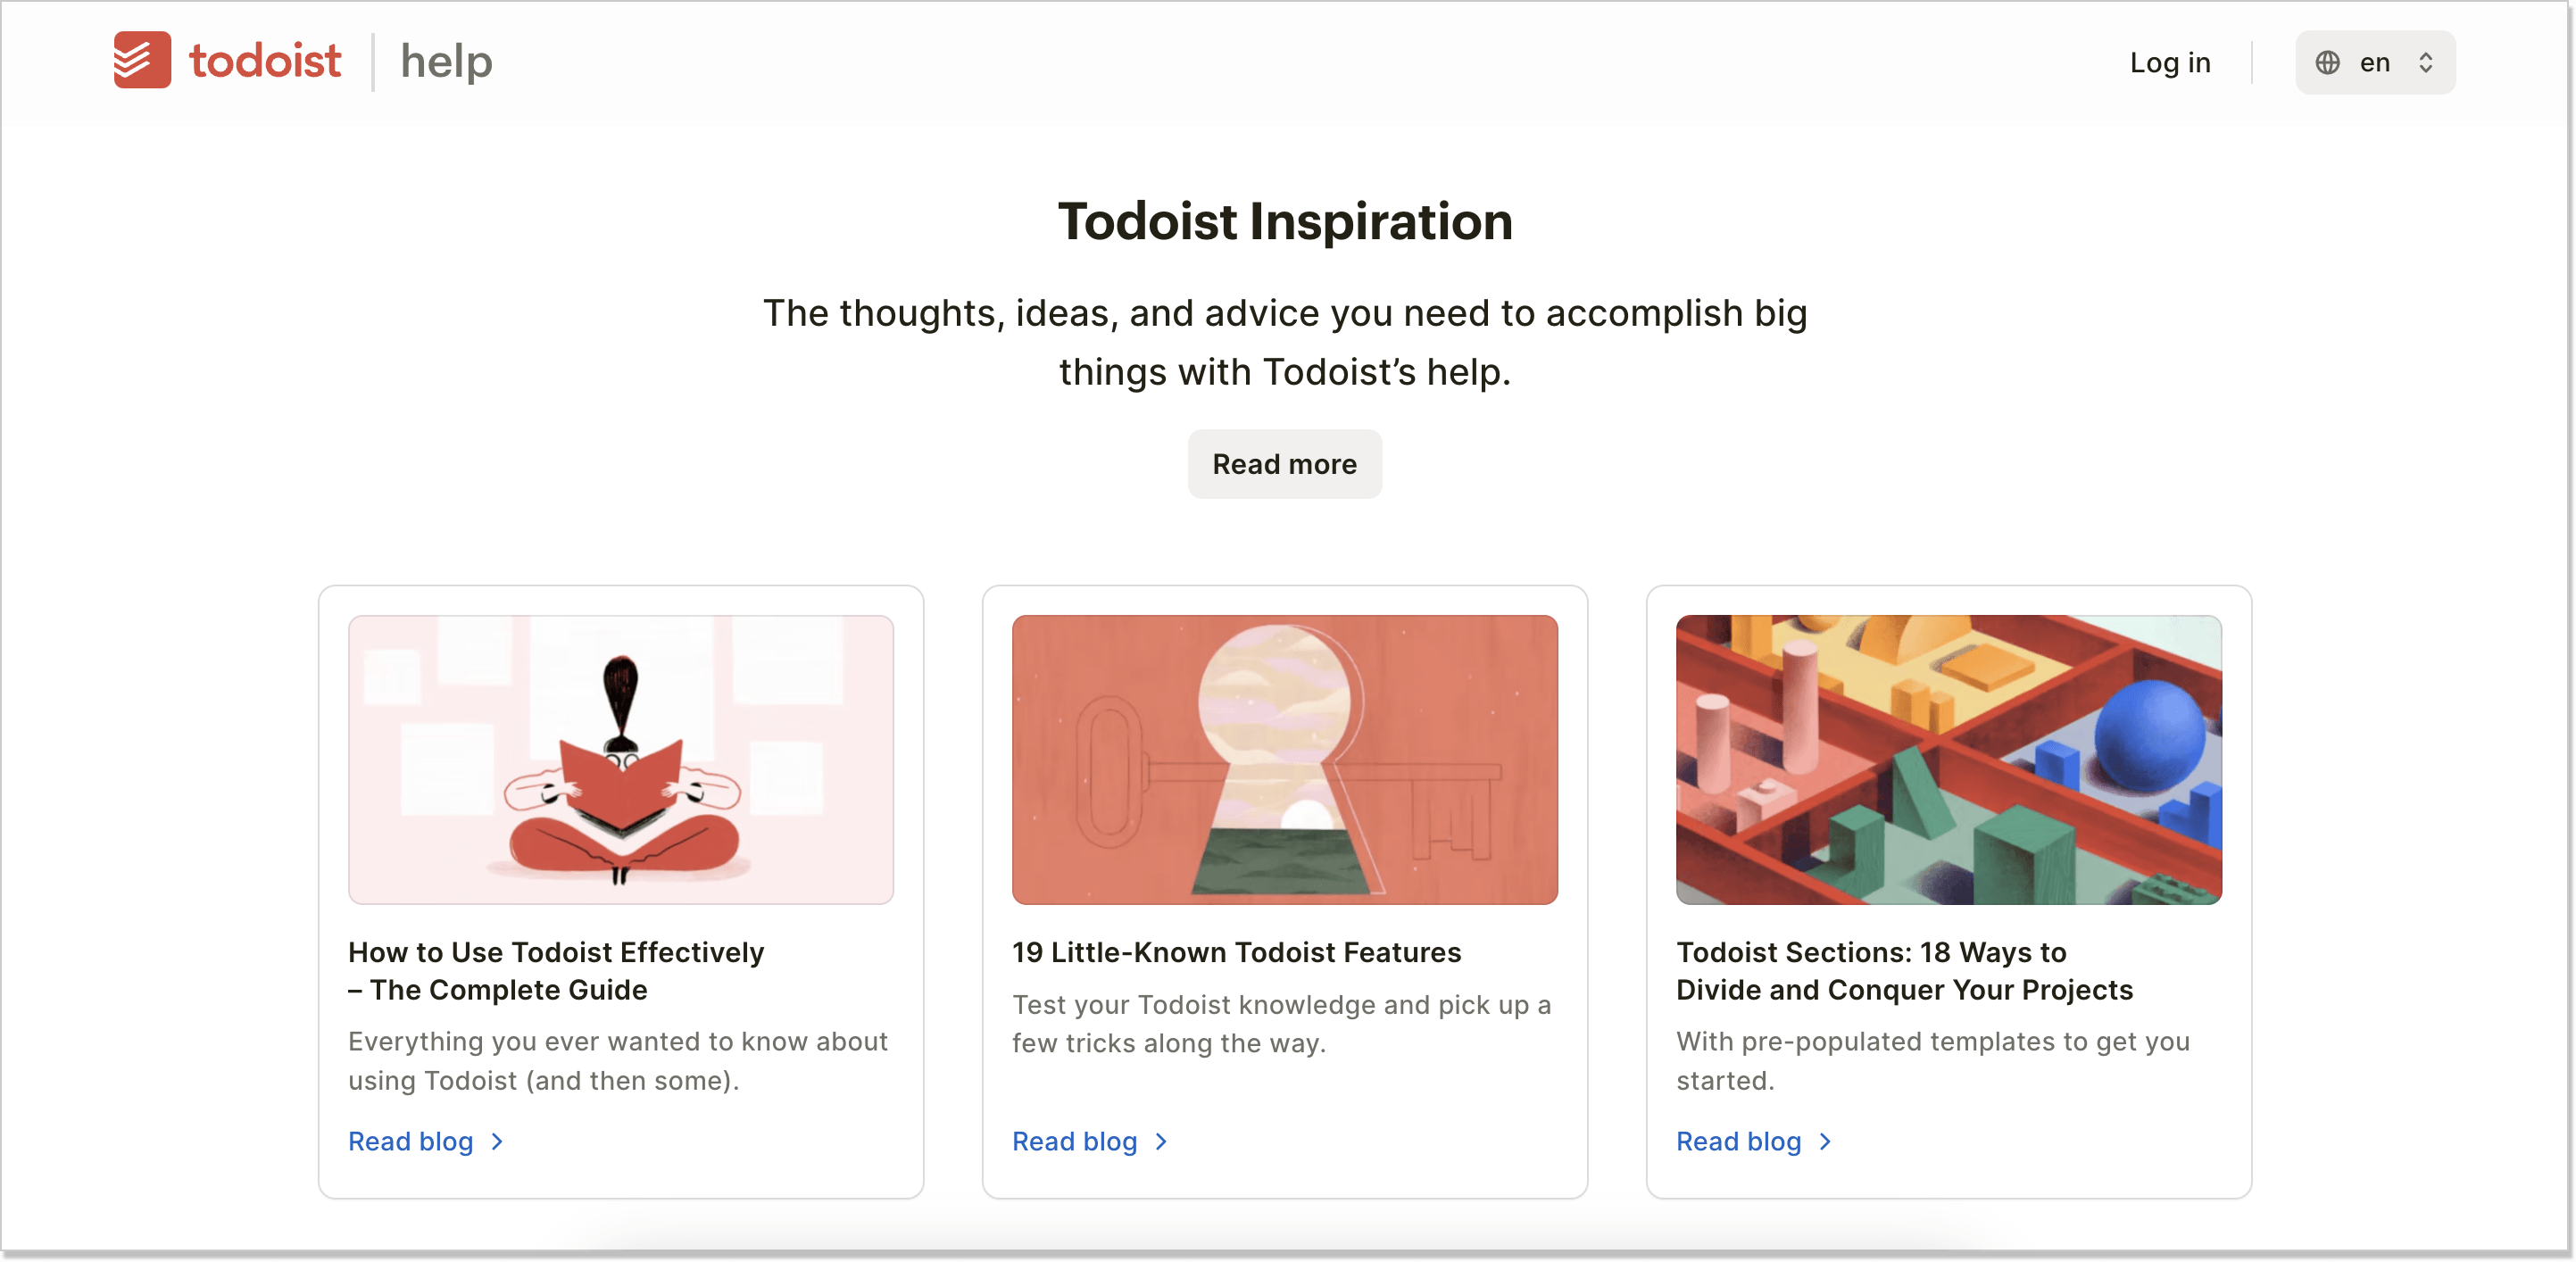The image size is (2576, 1262).
Task: Click the Log in button
Action: point(2172,62)
